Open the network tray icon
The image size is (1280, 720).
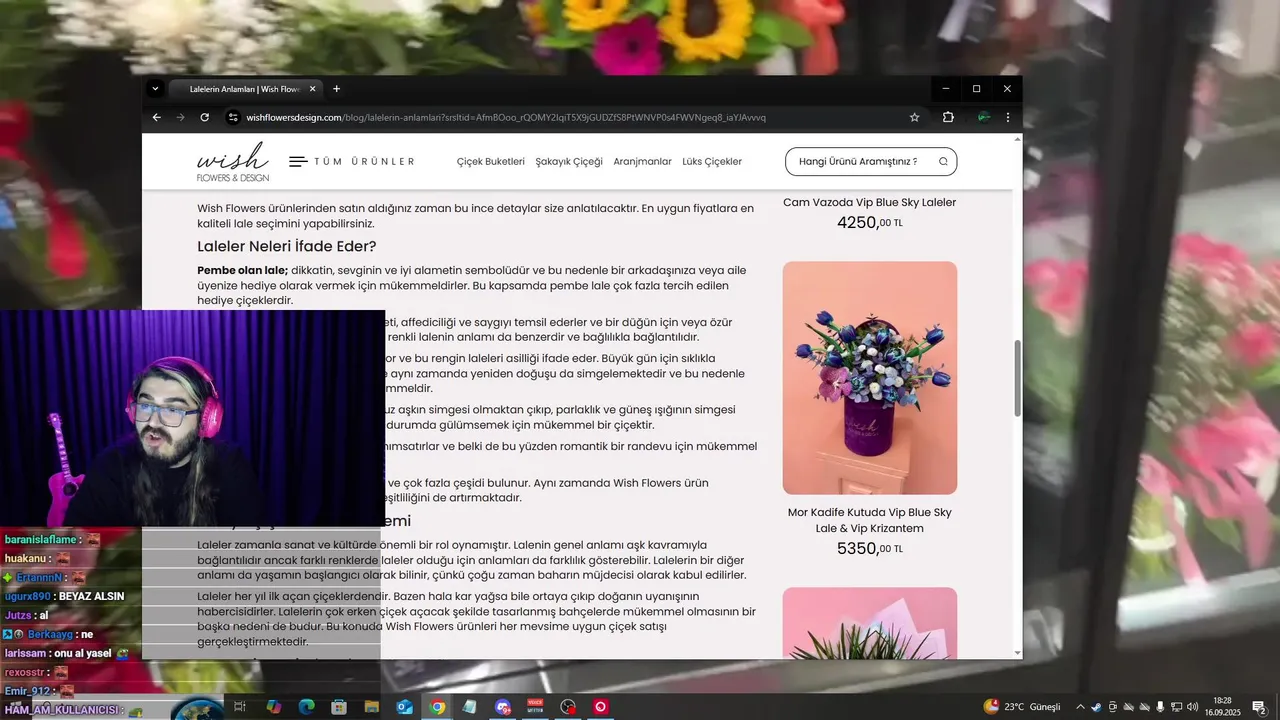click(1176, 707)
